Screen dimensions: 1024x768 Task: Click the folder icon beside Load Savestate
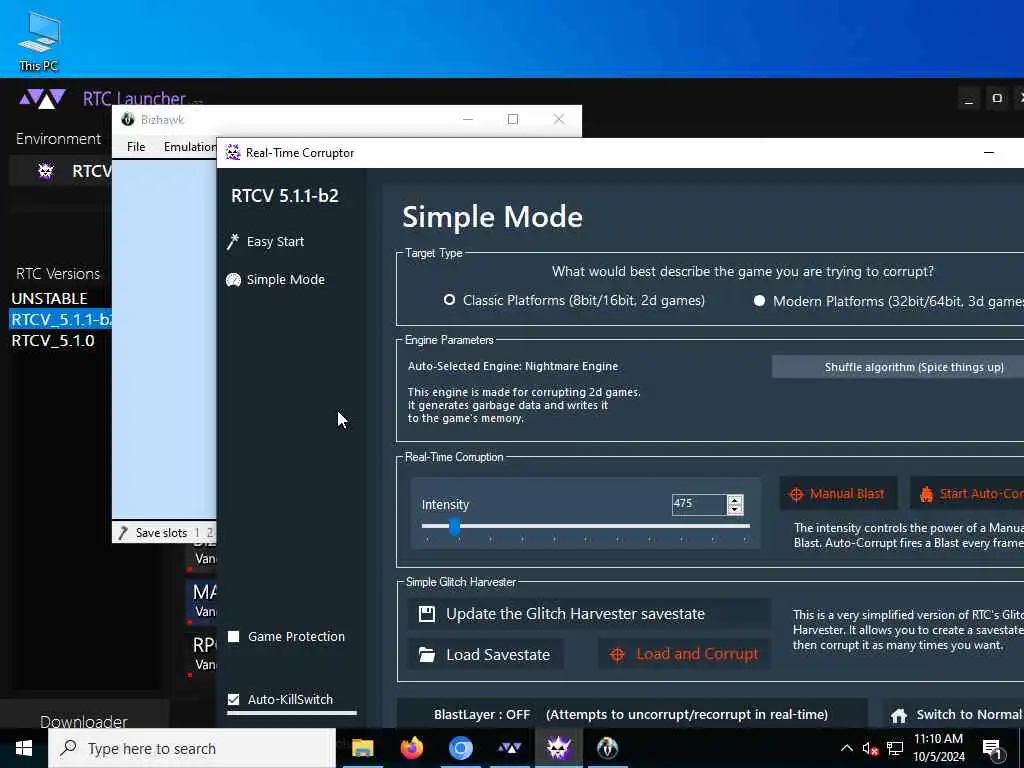point(426,654)
